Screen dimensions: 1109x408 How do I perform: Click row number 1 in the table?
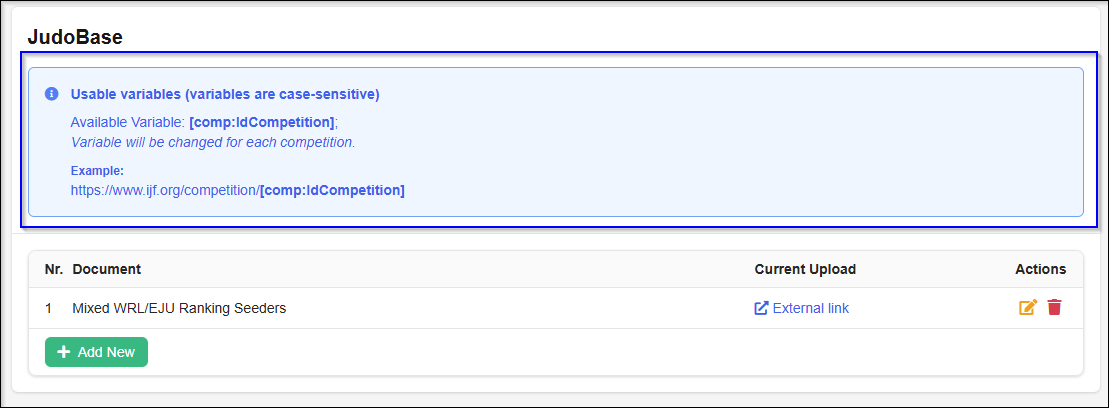click(48, 308)
